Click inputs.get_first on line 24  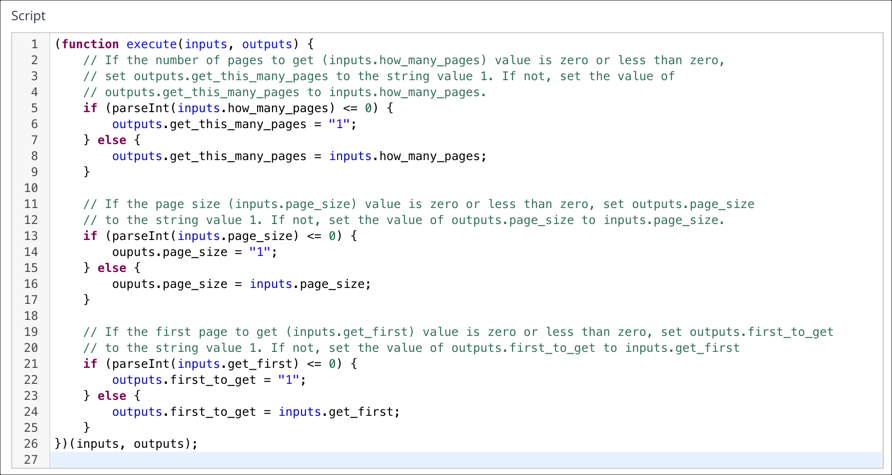(x=338, y=412)
